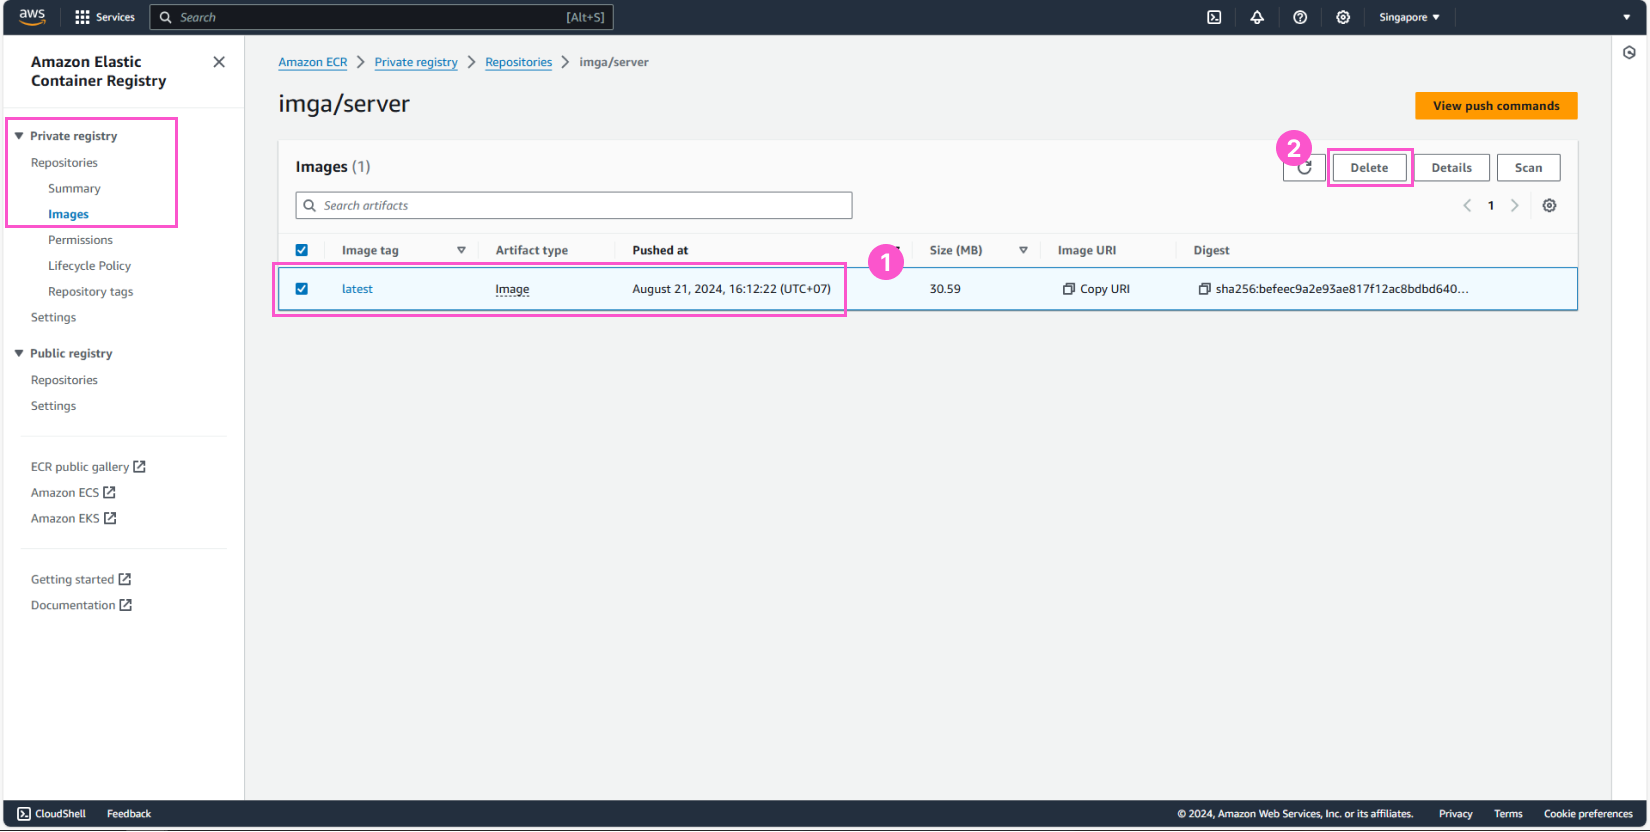Open the help question mark icon
The height and width of the screenshot is (832, 1650).
point(1300,17)
